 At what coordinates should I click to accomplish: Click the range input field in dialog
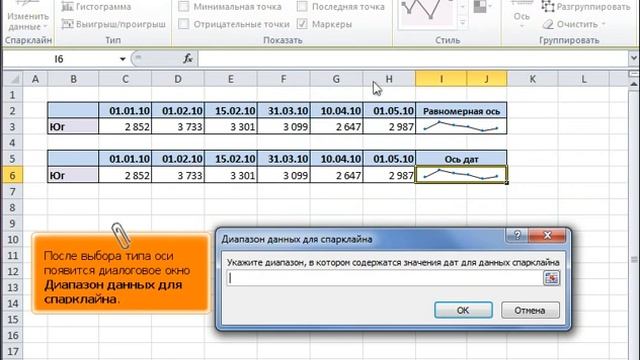click(x=384, y=278)
